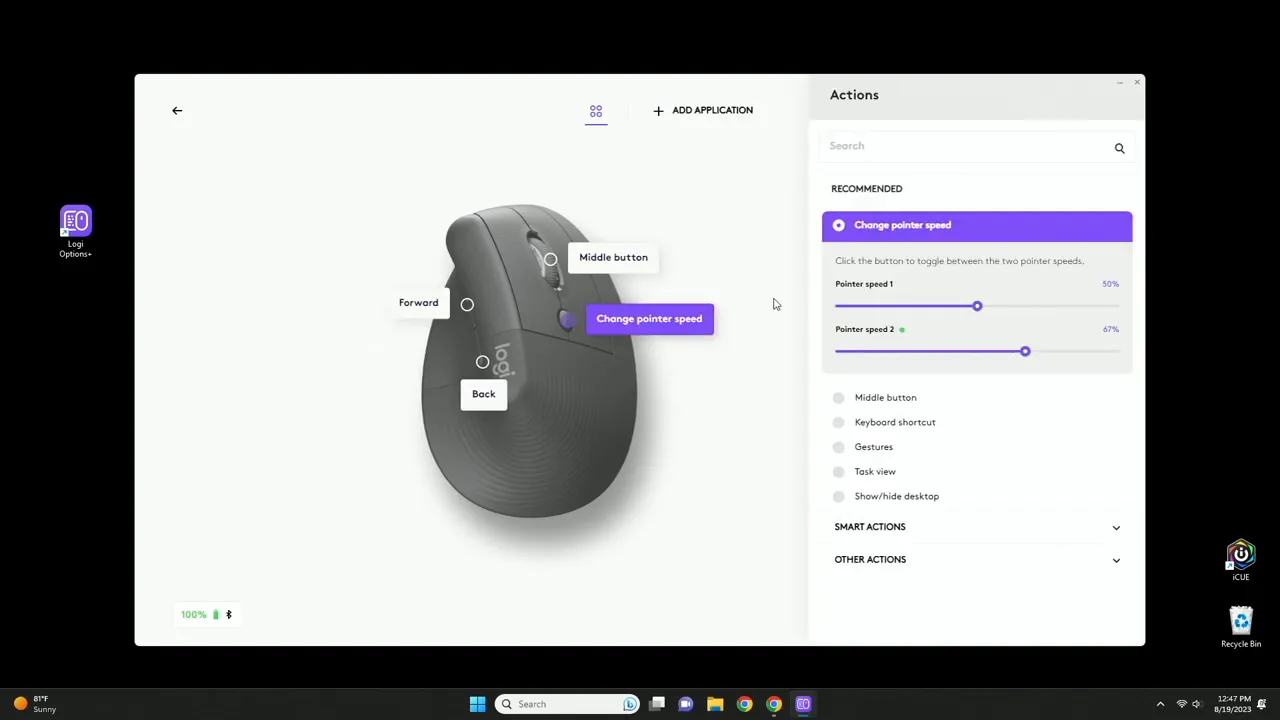The height and width of the screenshot is (720, 1280).
Task: Click the Back button label on the mouse
Action: tap(483, 393)
